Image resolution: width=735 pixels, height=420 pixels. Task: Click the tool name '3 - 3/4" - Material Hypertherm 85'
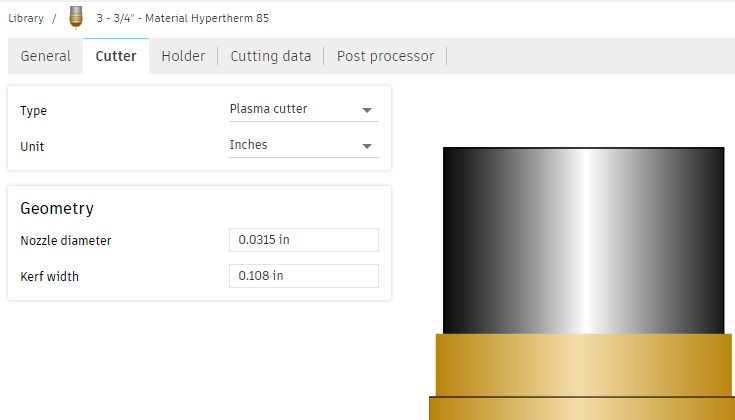183,18
